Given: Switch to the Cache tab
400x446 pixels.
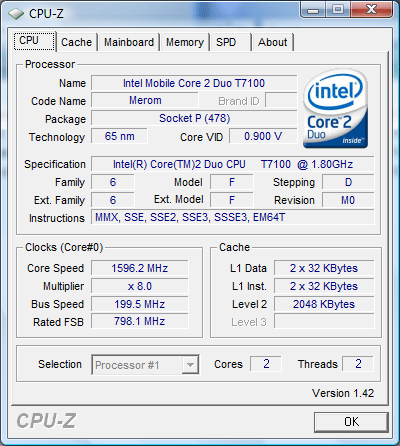Looking at the screenshot, I should click(77, 42).
